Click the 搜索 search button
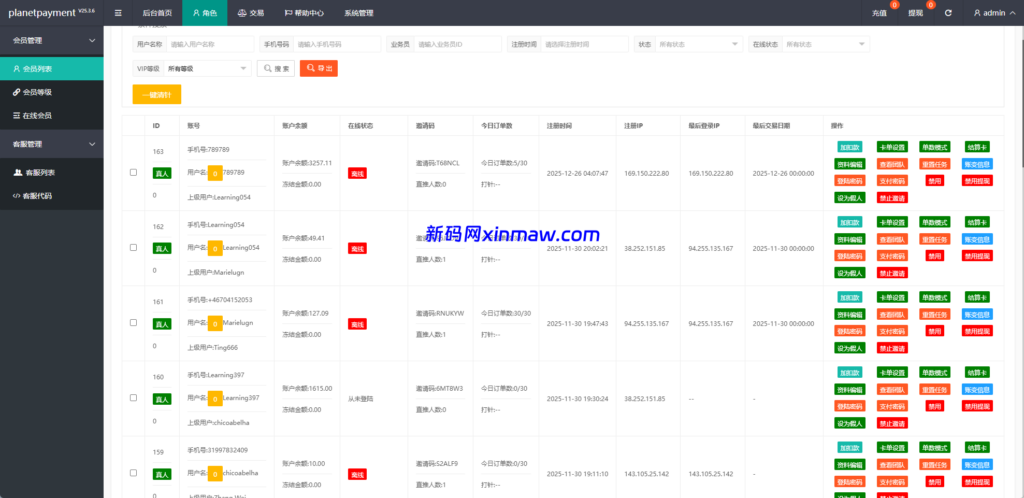 (276, 69)
